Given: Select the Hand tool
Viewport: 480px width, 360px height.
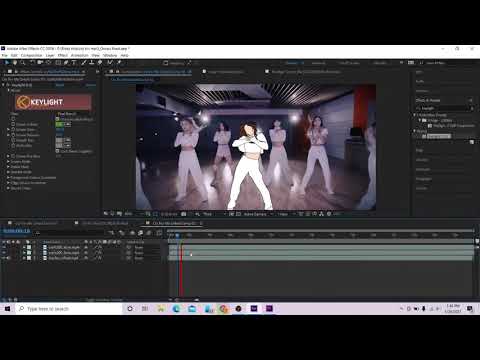Looking at the screenshot, I should (15, 62).
